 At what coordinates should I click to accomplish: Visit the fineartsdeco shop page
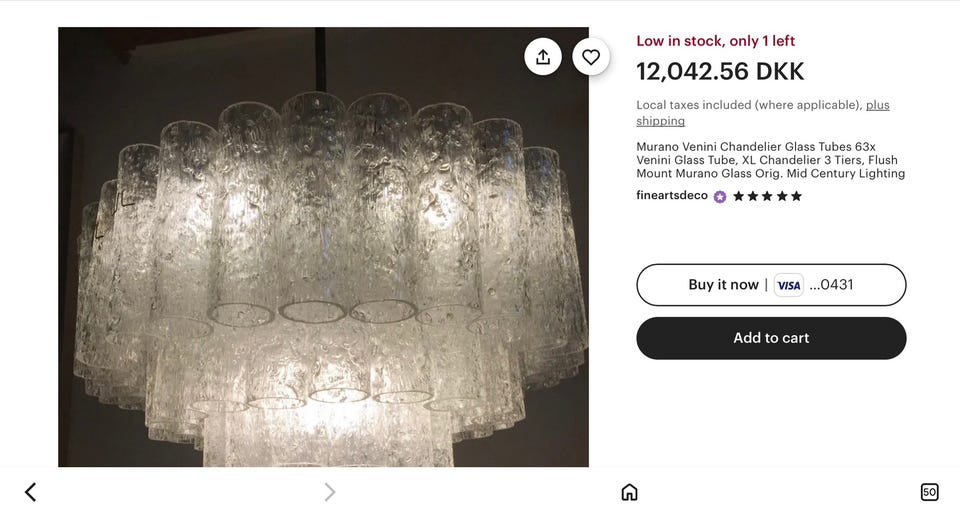(x=672, y=196)
